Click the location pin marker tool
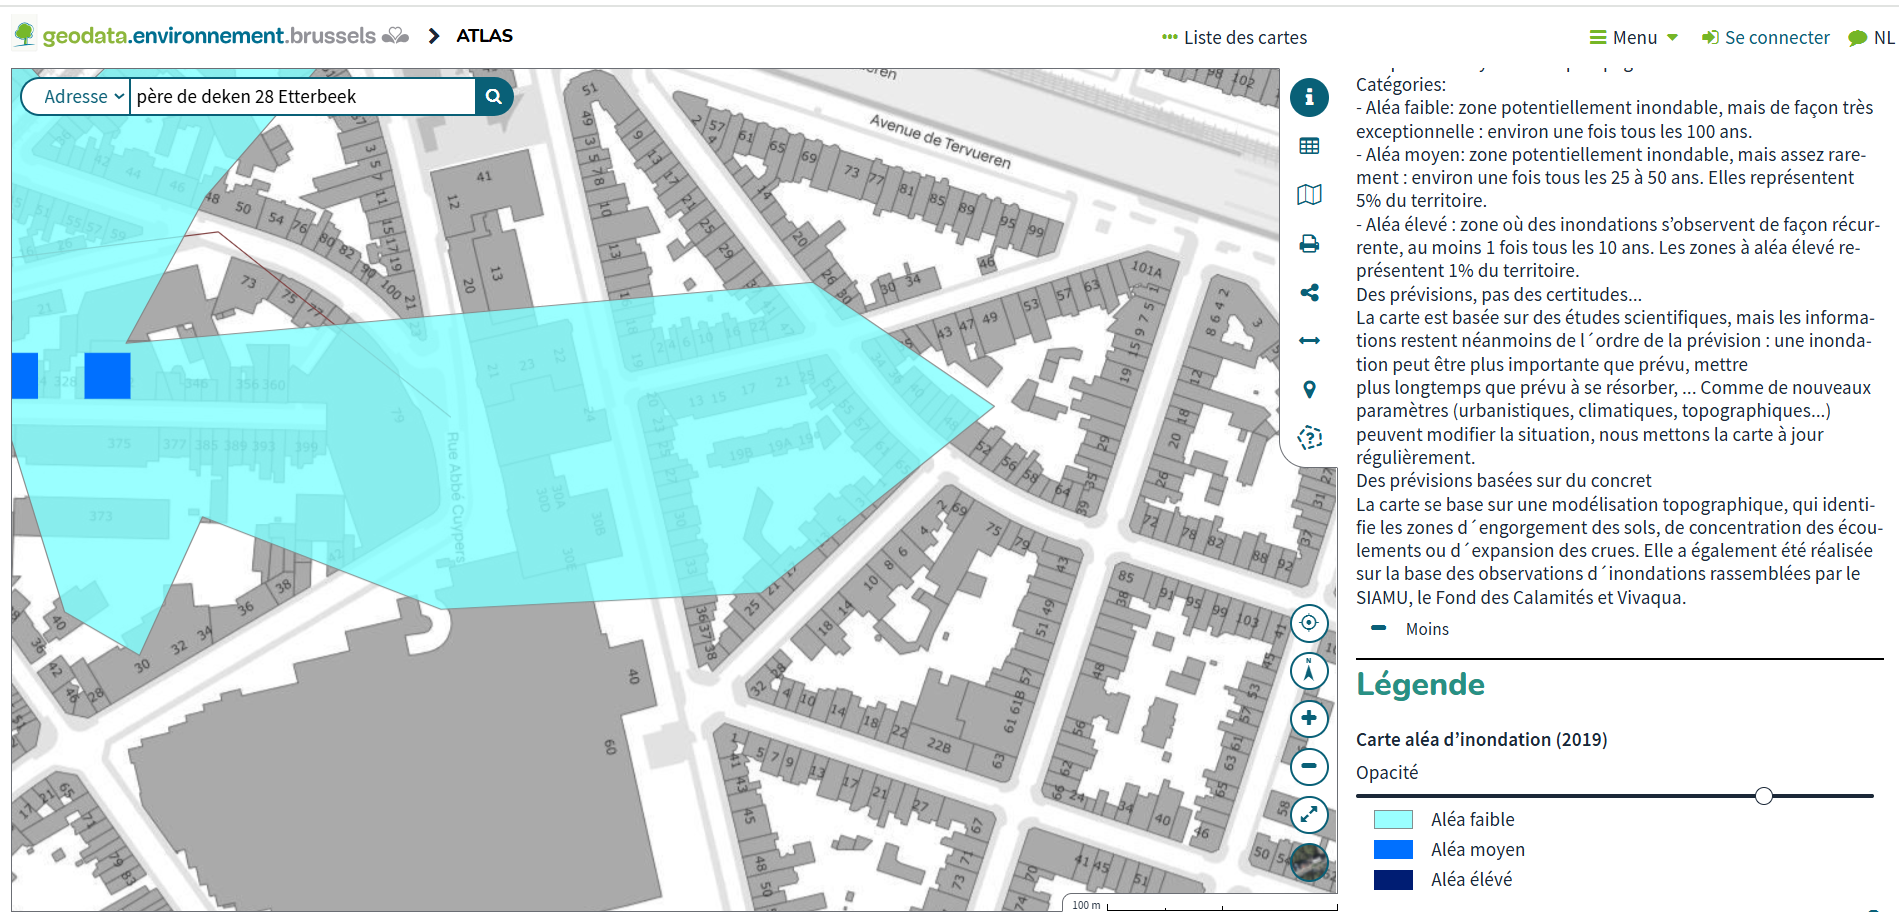The image size is (1899, 913). [x=1309, y=390]
